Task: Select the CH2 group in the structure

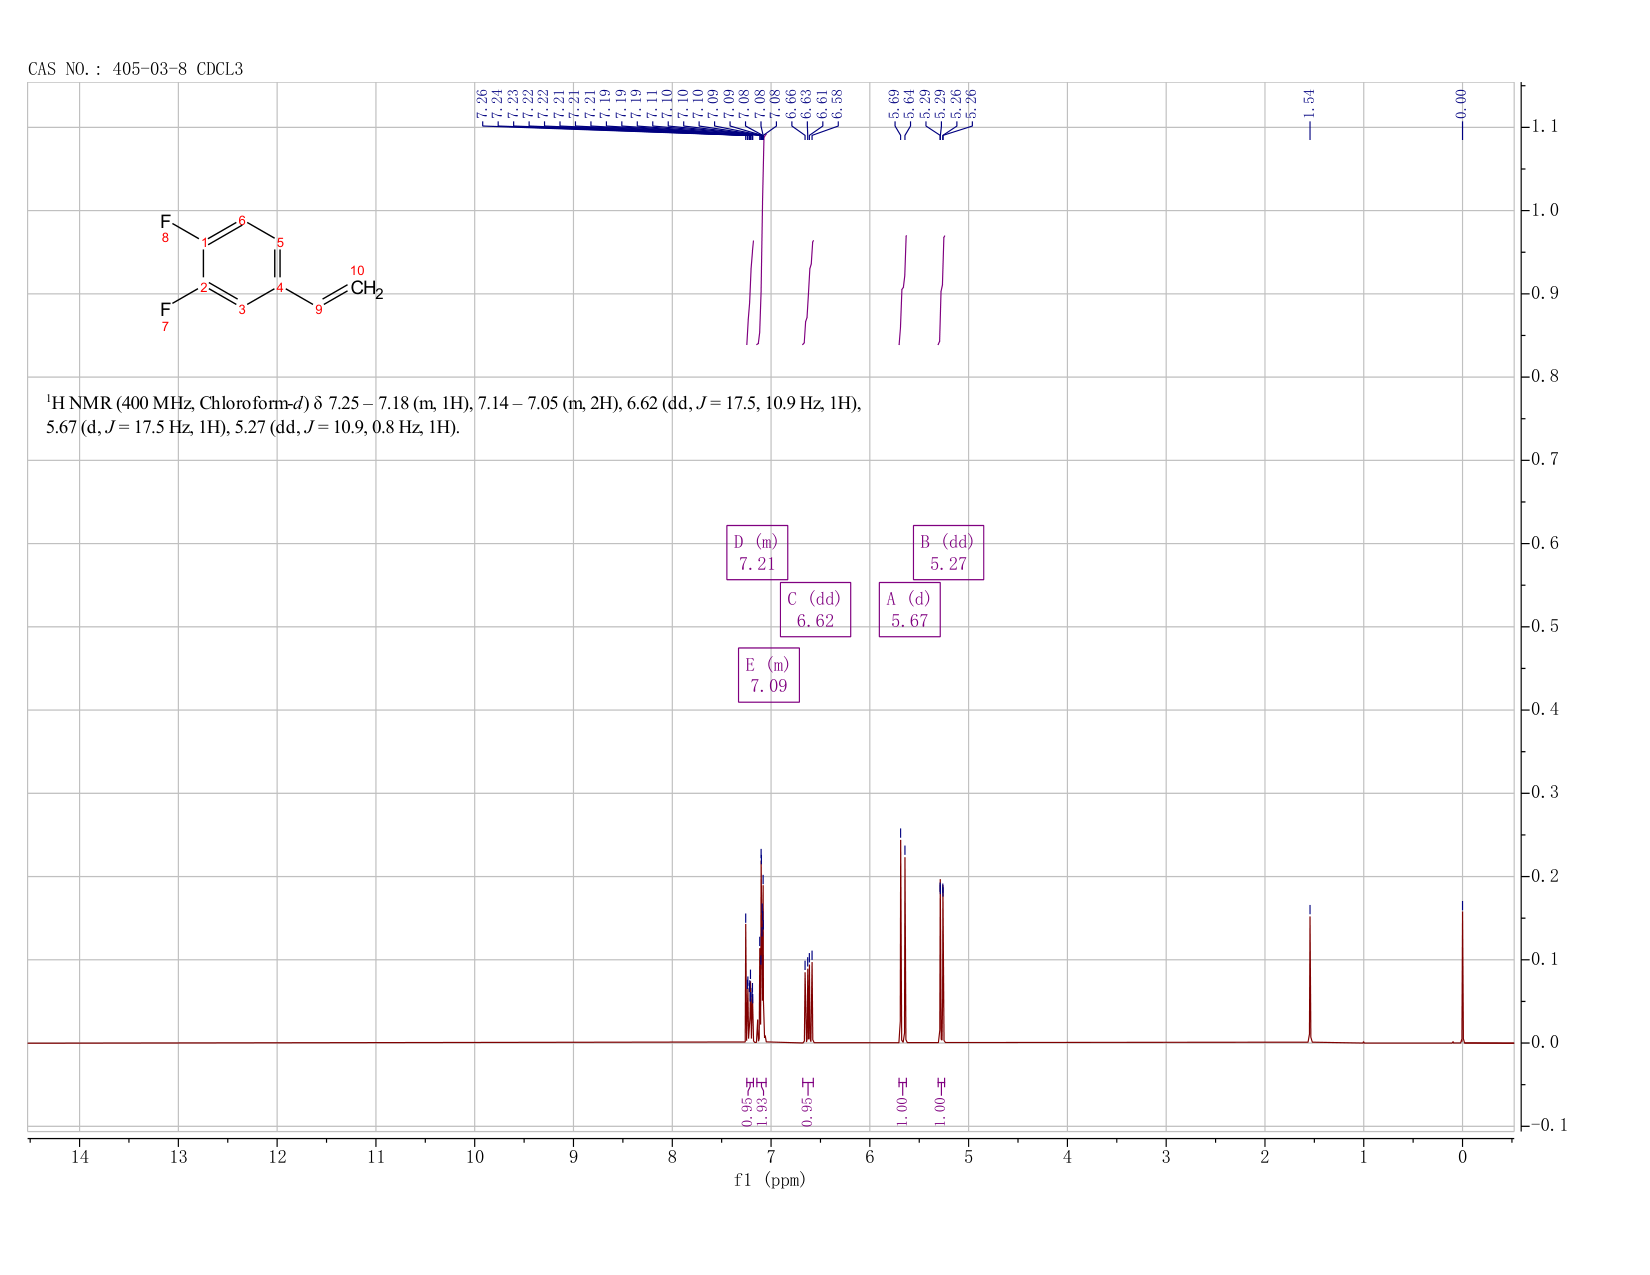Action: point(366,290)
